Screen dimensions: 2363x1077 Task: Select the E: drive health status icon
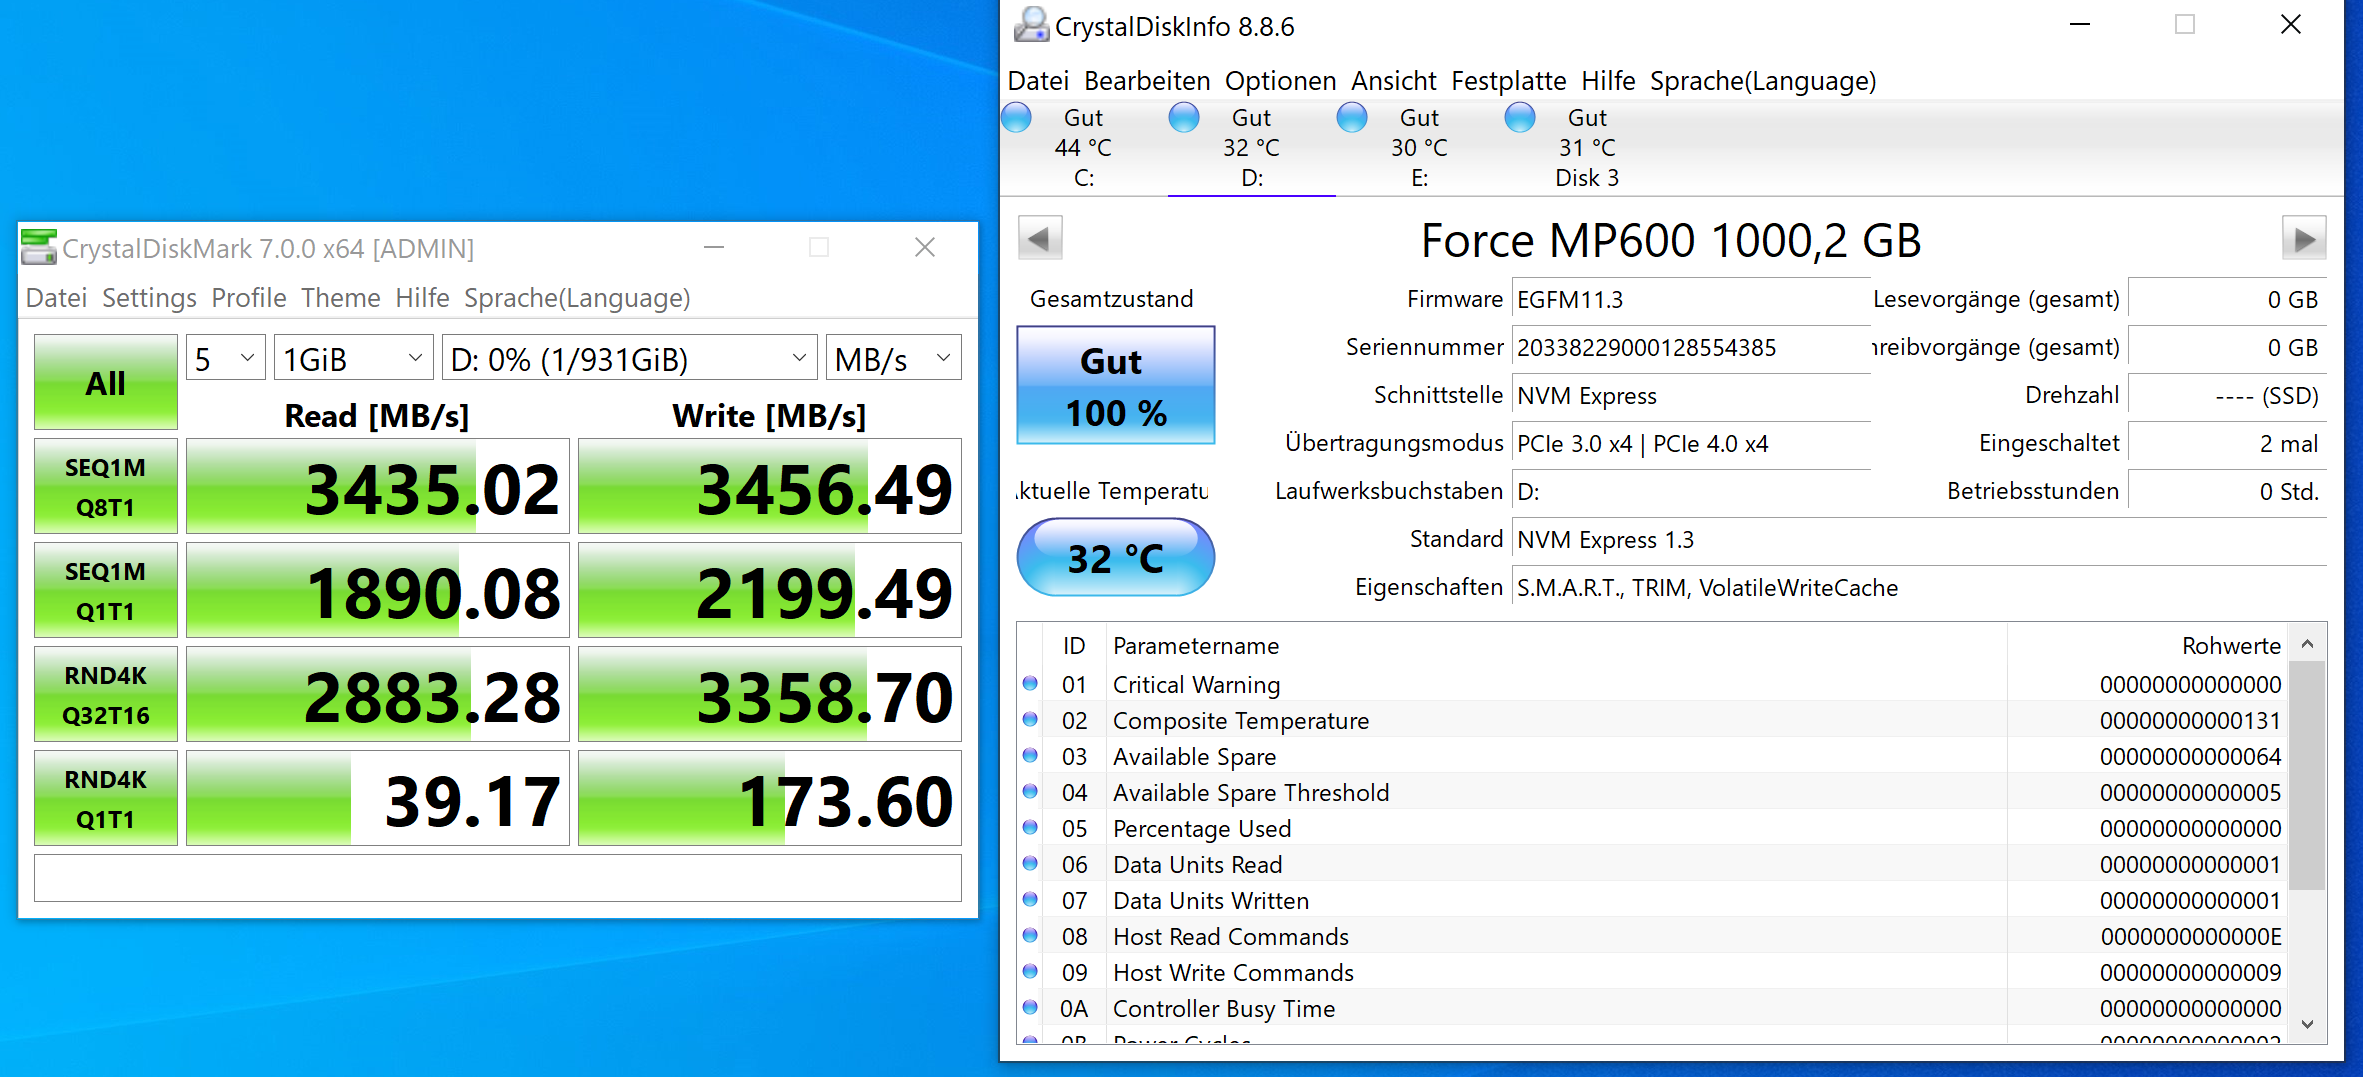[x=1352, y=118]
